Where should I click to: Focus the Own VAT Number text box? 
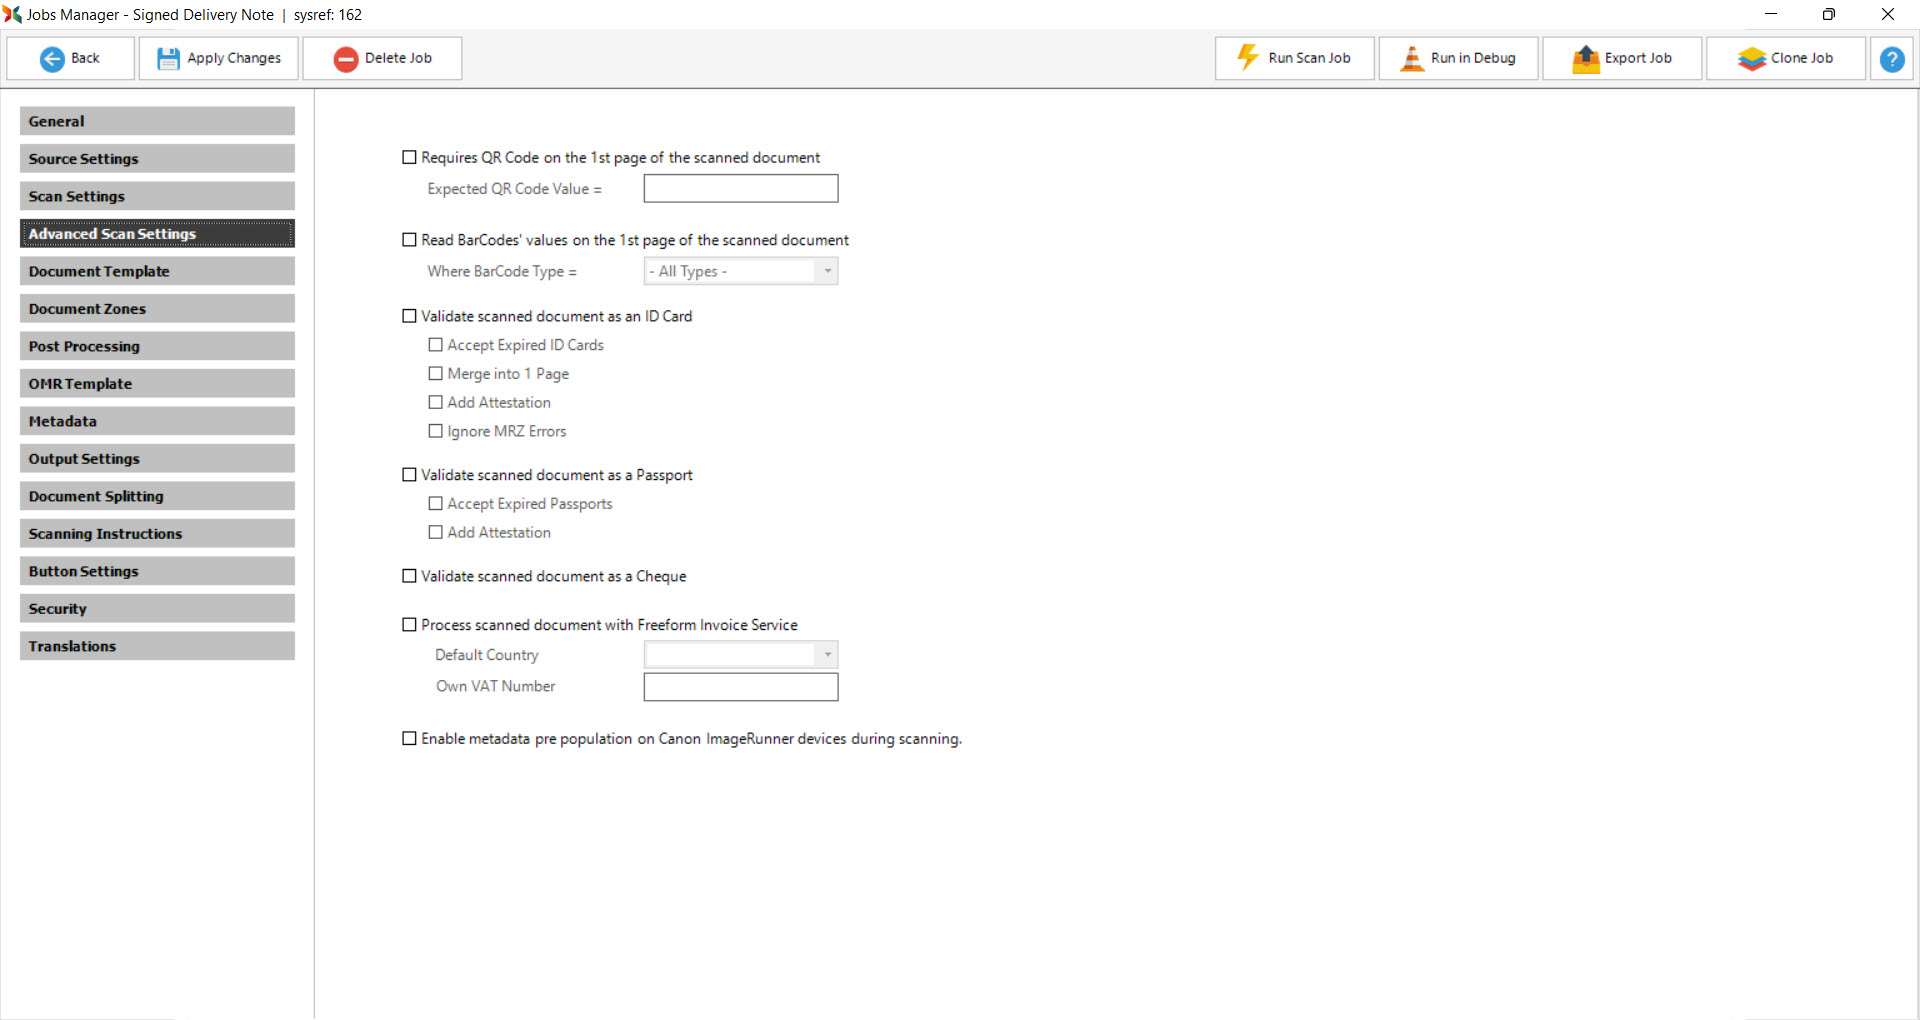point(740,687)
